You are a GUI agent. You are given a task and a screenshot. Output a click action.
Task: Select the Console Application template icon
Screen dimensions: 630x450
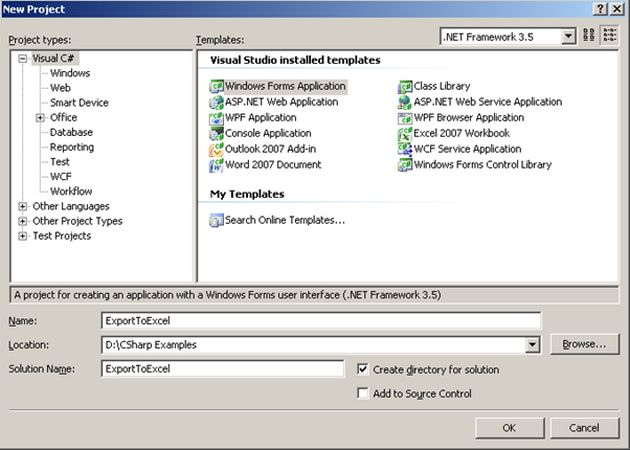pyautogui.click(x=216, y=133)
